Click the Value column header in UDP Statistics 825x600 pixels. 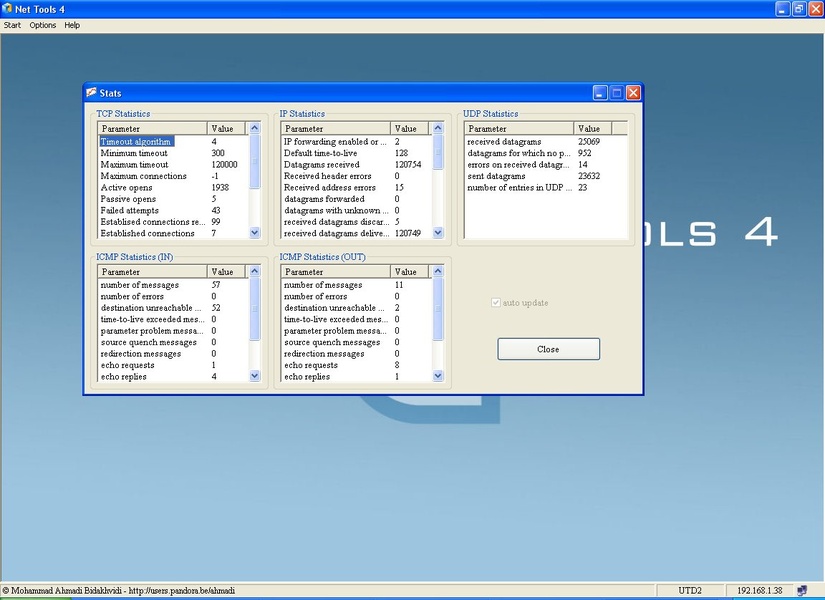point(601,129)
